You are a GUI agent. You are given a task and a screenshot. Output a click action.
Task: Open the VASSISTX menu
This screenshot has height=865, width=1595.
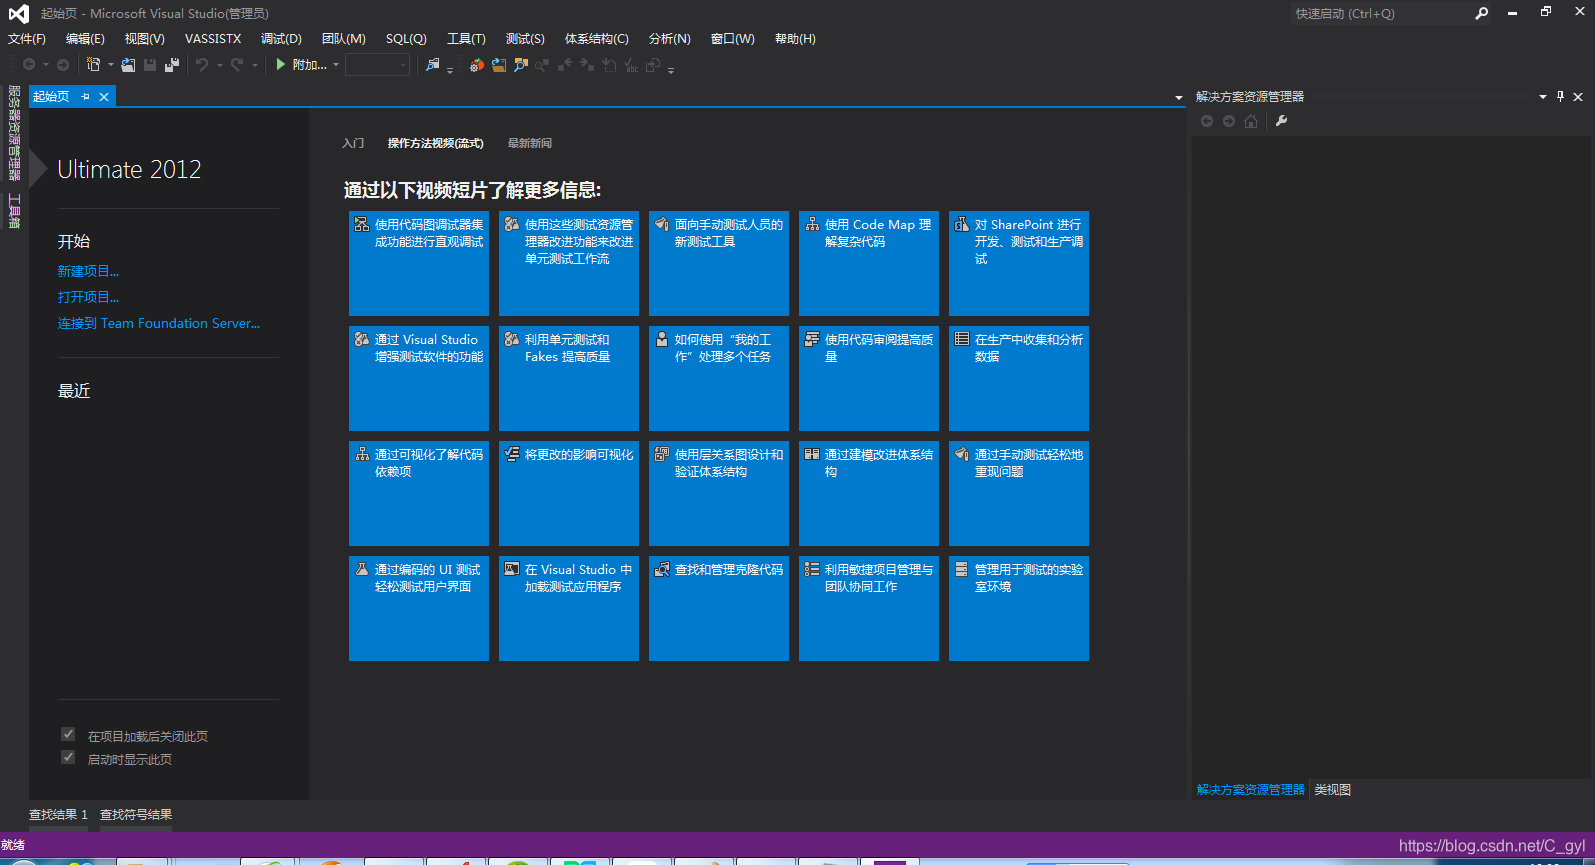pos(213,39)
